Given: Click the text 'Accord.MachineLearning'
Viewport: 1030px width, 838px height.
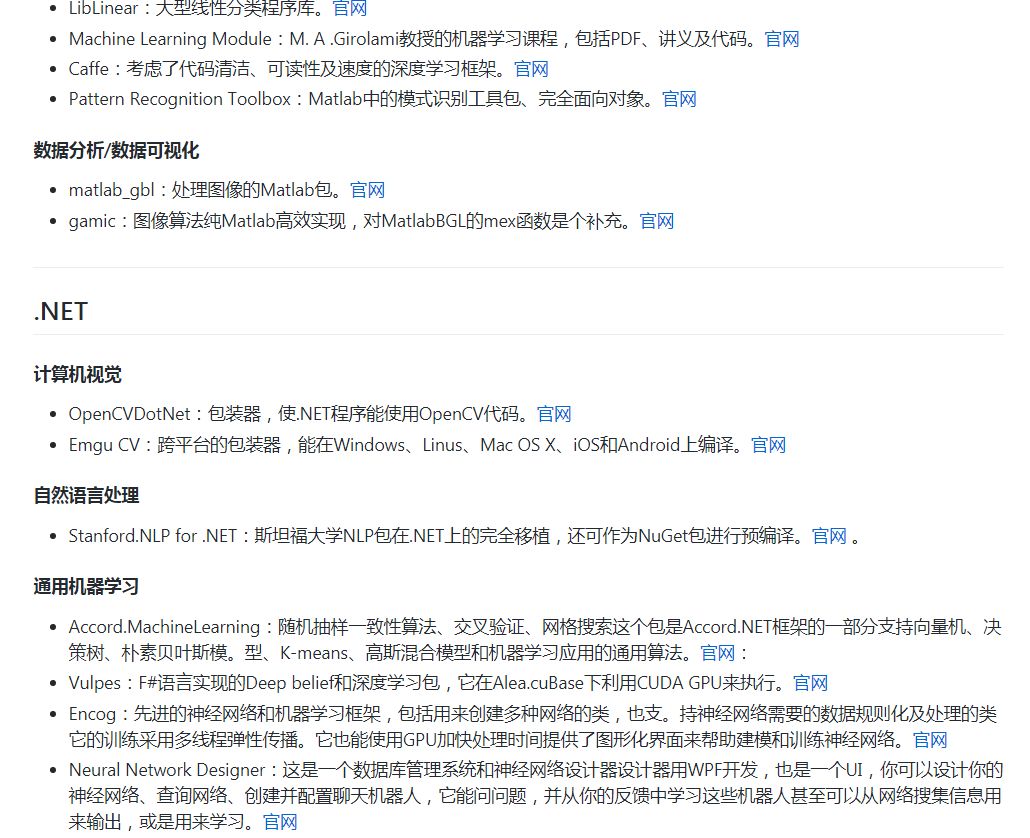Looking at the screenshot, I should (164, 627).
